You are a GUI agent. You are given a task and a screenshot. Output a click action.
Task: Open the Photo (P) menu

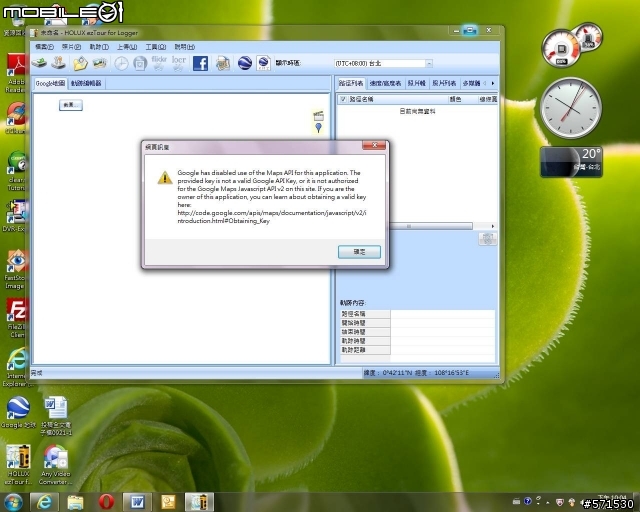pyautogui.click(x=71, y=47)
